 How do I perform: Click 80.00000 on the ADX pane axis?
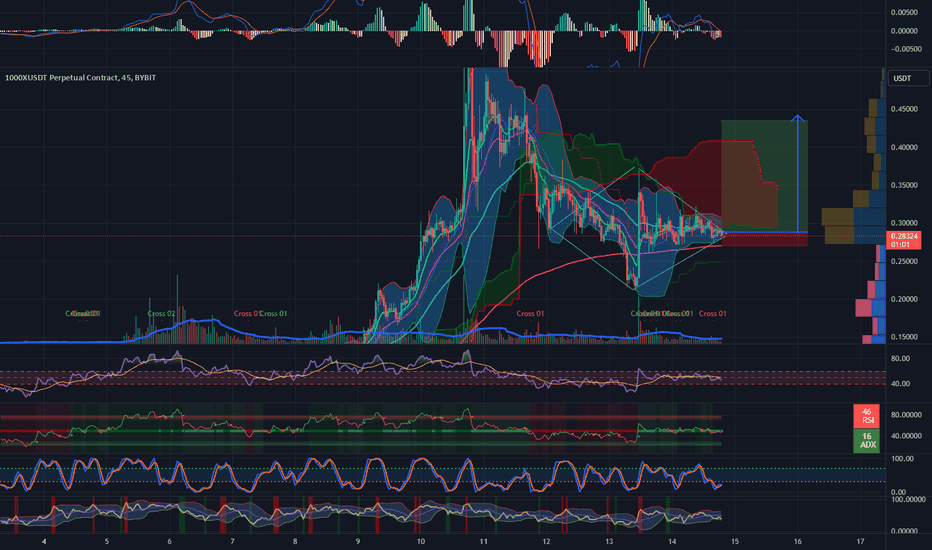tap(906, 415)
